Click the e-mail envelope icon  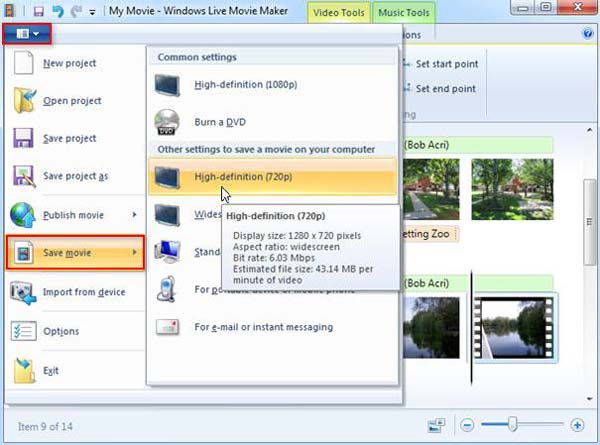(x=167, y=327)
